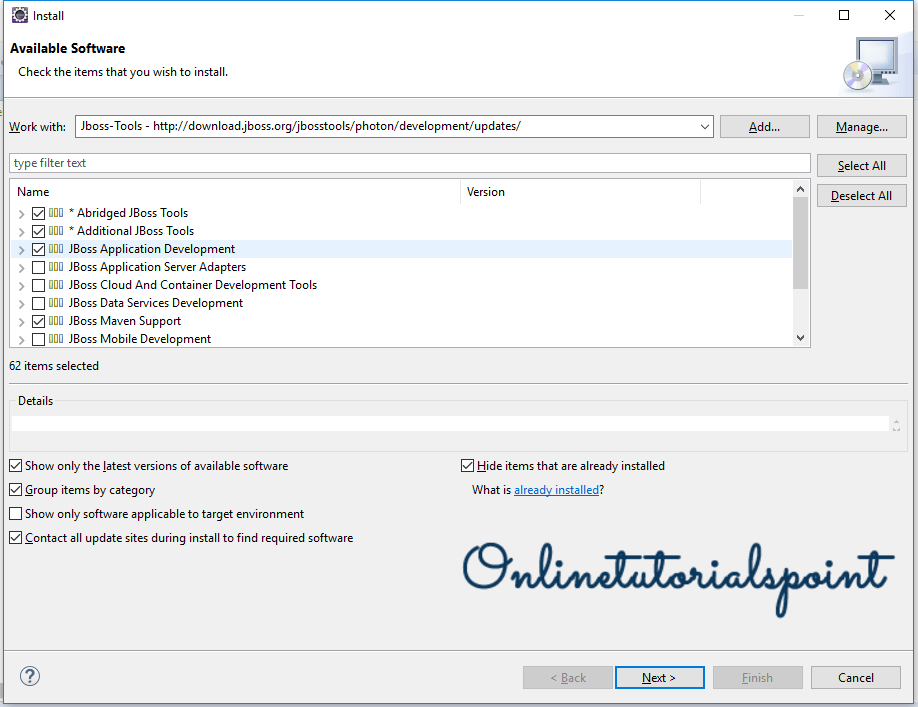The height and width of the screenshot is (707, 918).
Task: Click the JBoss Application Server Adapters category icon
Action: pos(57,266)
